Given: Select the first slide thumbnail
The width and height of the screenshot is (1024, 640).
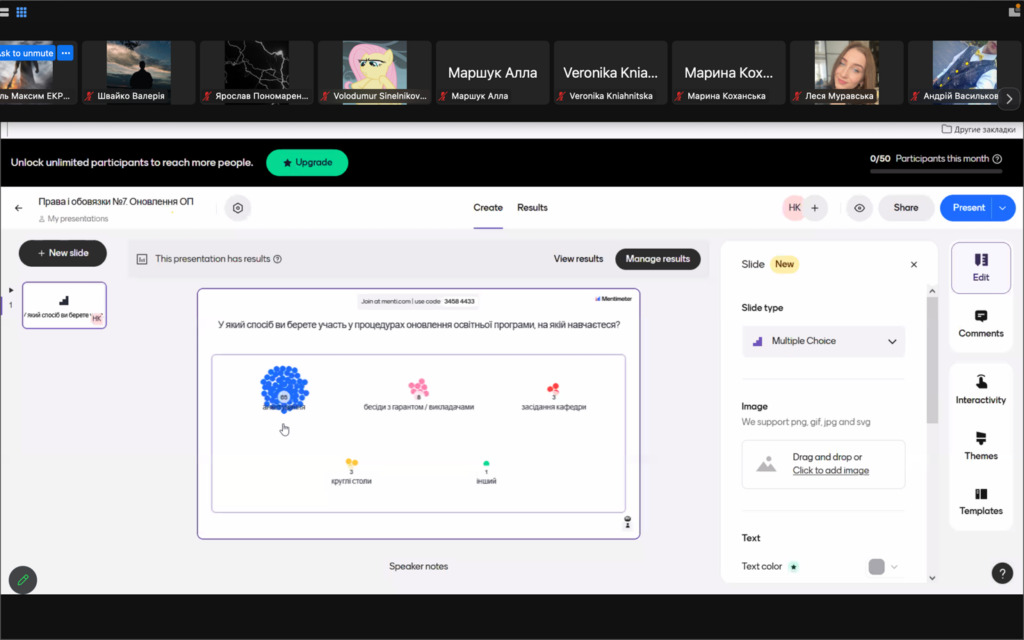Looking at the screenshot, I should (64, 305).
